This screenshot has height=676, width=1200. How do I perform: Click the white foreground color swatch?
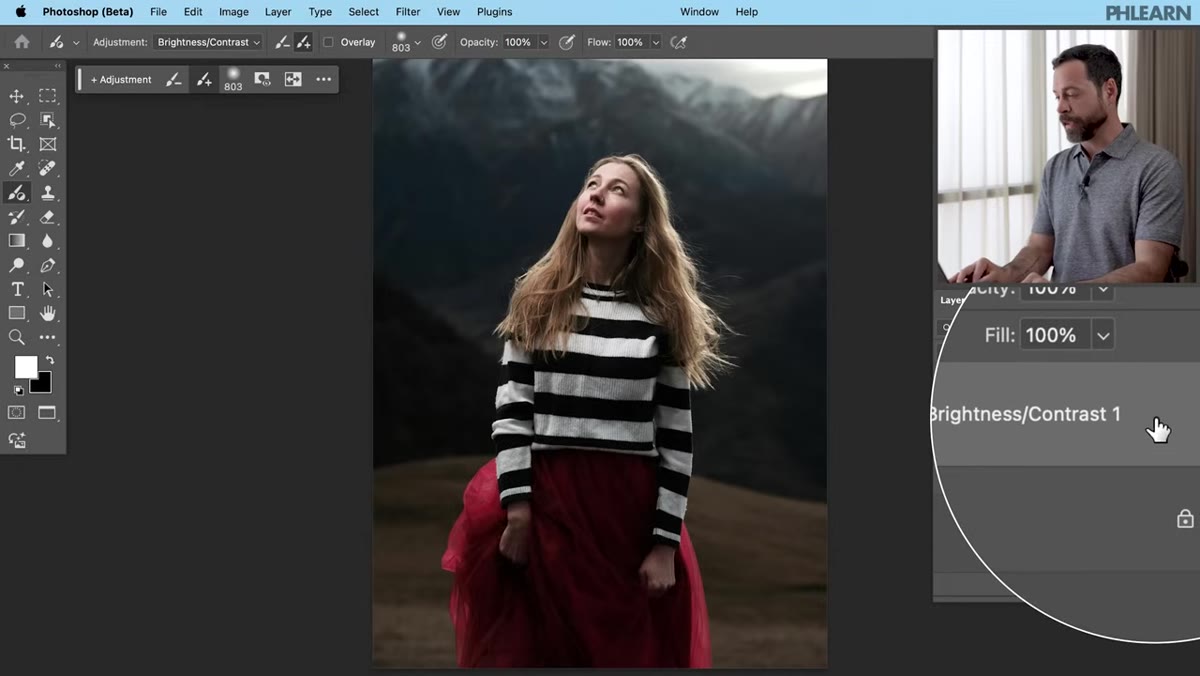25,367
